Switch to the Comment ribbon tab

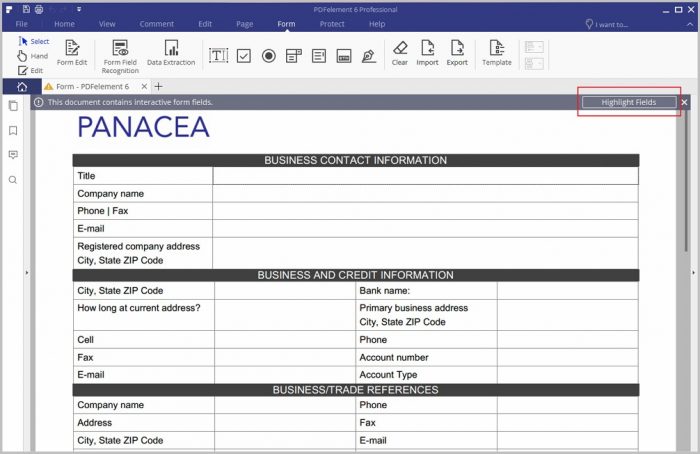157,24
